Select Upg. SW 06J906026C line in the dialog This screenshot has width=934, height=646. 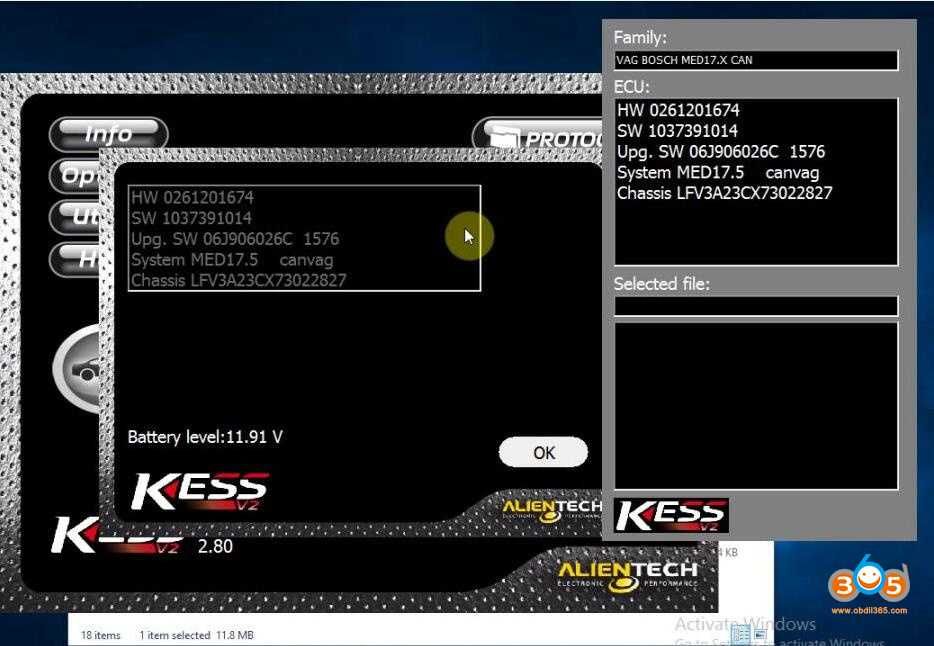tap(235, 239)
